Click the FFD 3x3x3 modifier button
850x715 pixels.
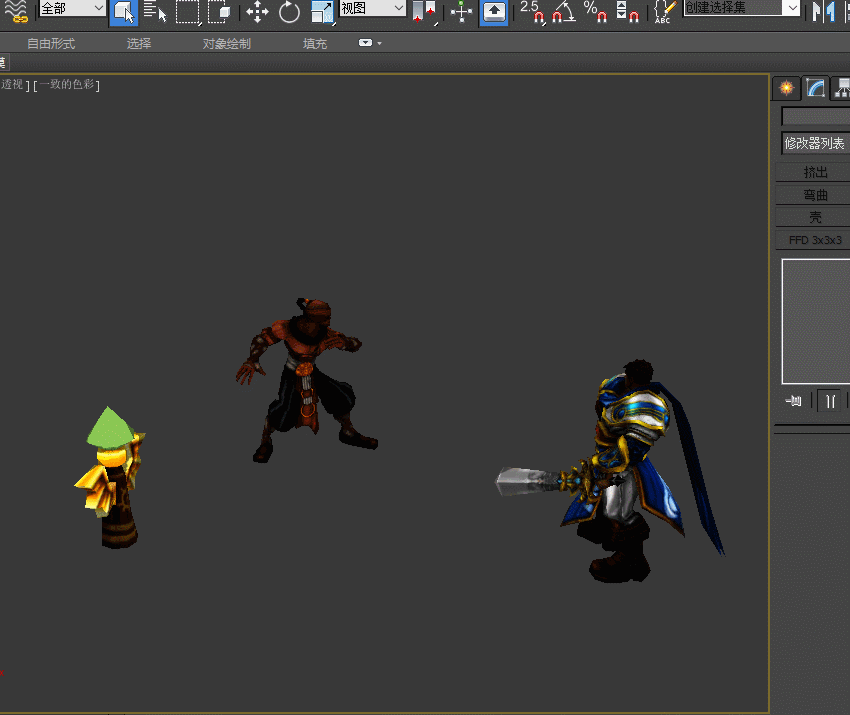tap(815, 240)
